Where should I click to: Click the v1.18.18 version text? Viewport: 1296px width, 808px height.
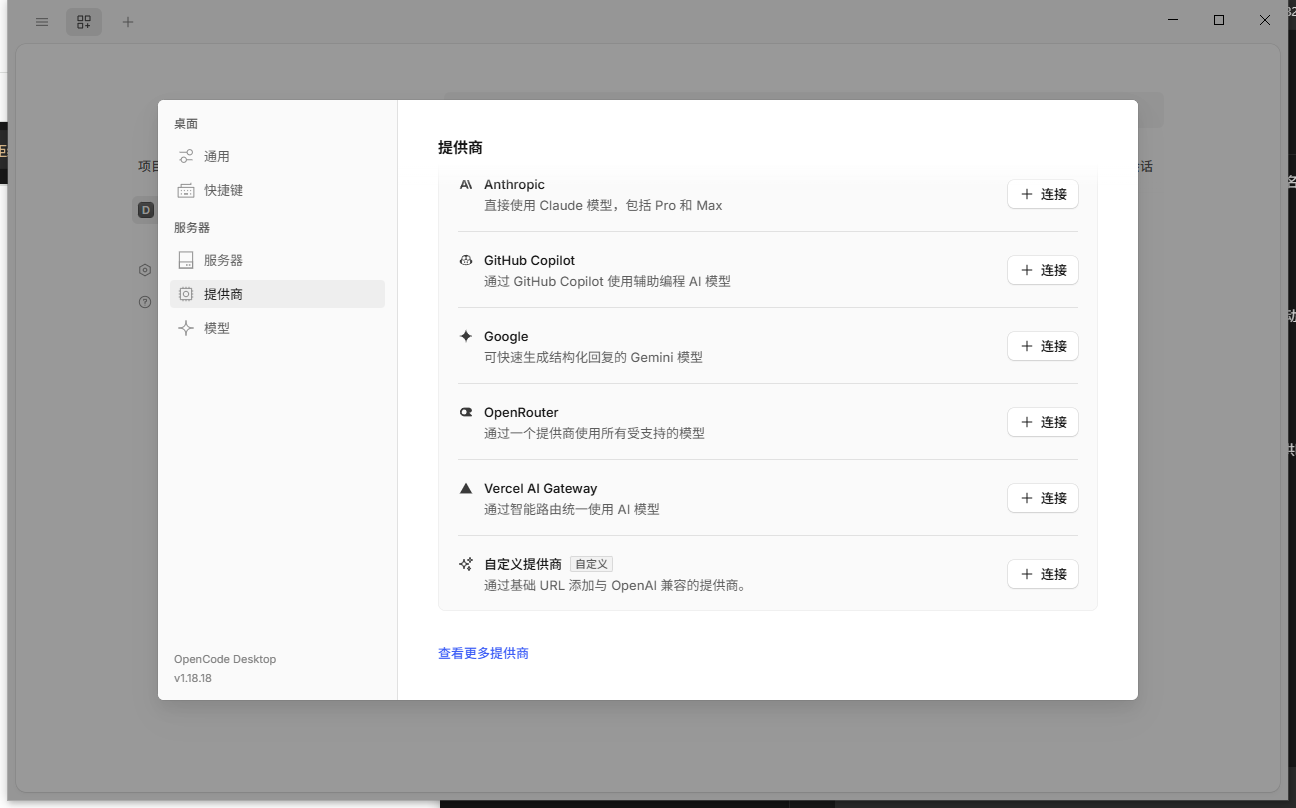[x=193, y=678]
